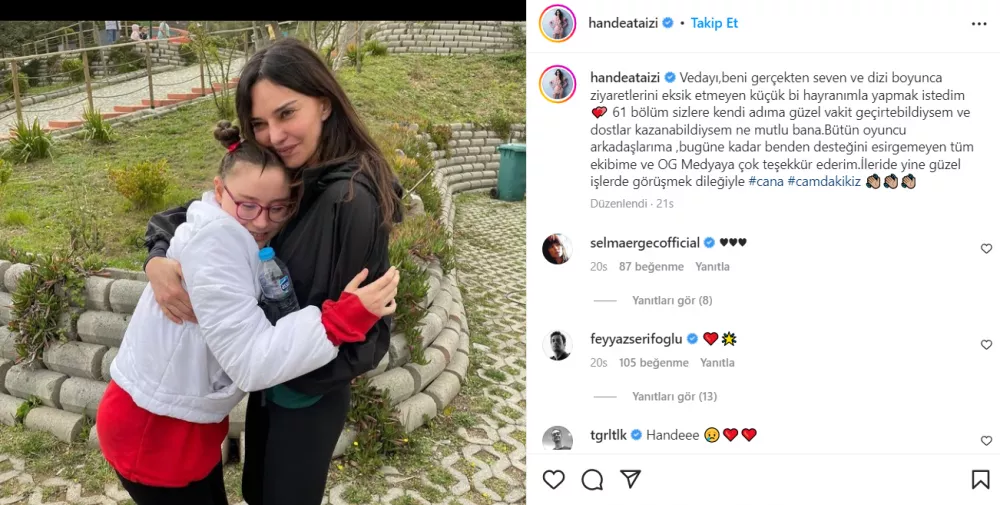The image size is (1000, 505).
Task: Like tgrltlk's comment heart
Action: click(986, 441)
